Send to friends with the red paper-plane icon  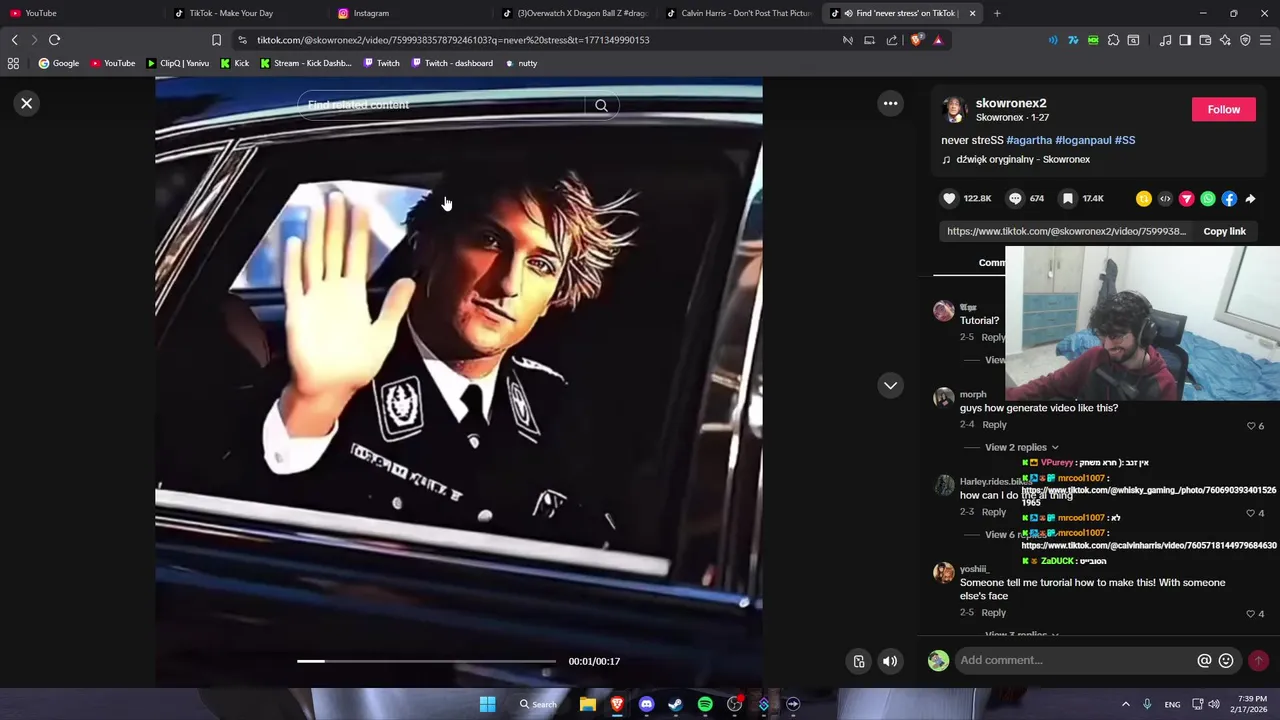1186,199
